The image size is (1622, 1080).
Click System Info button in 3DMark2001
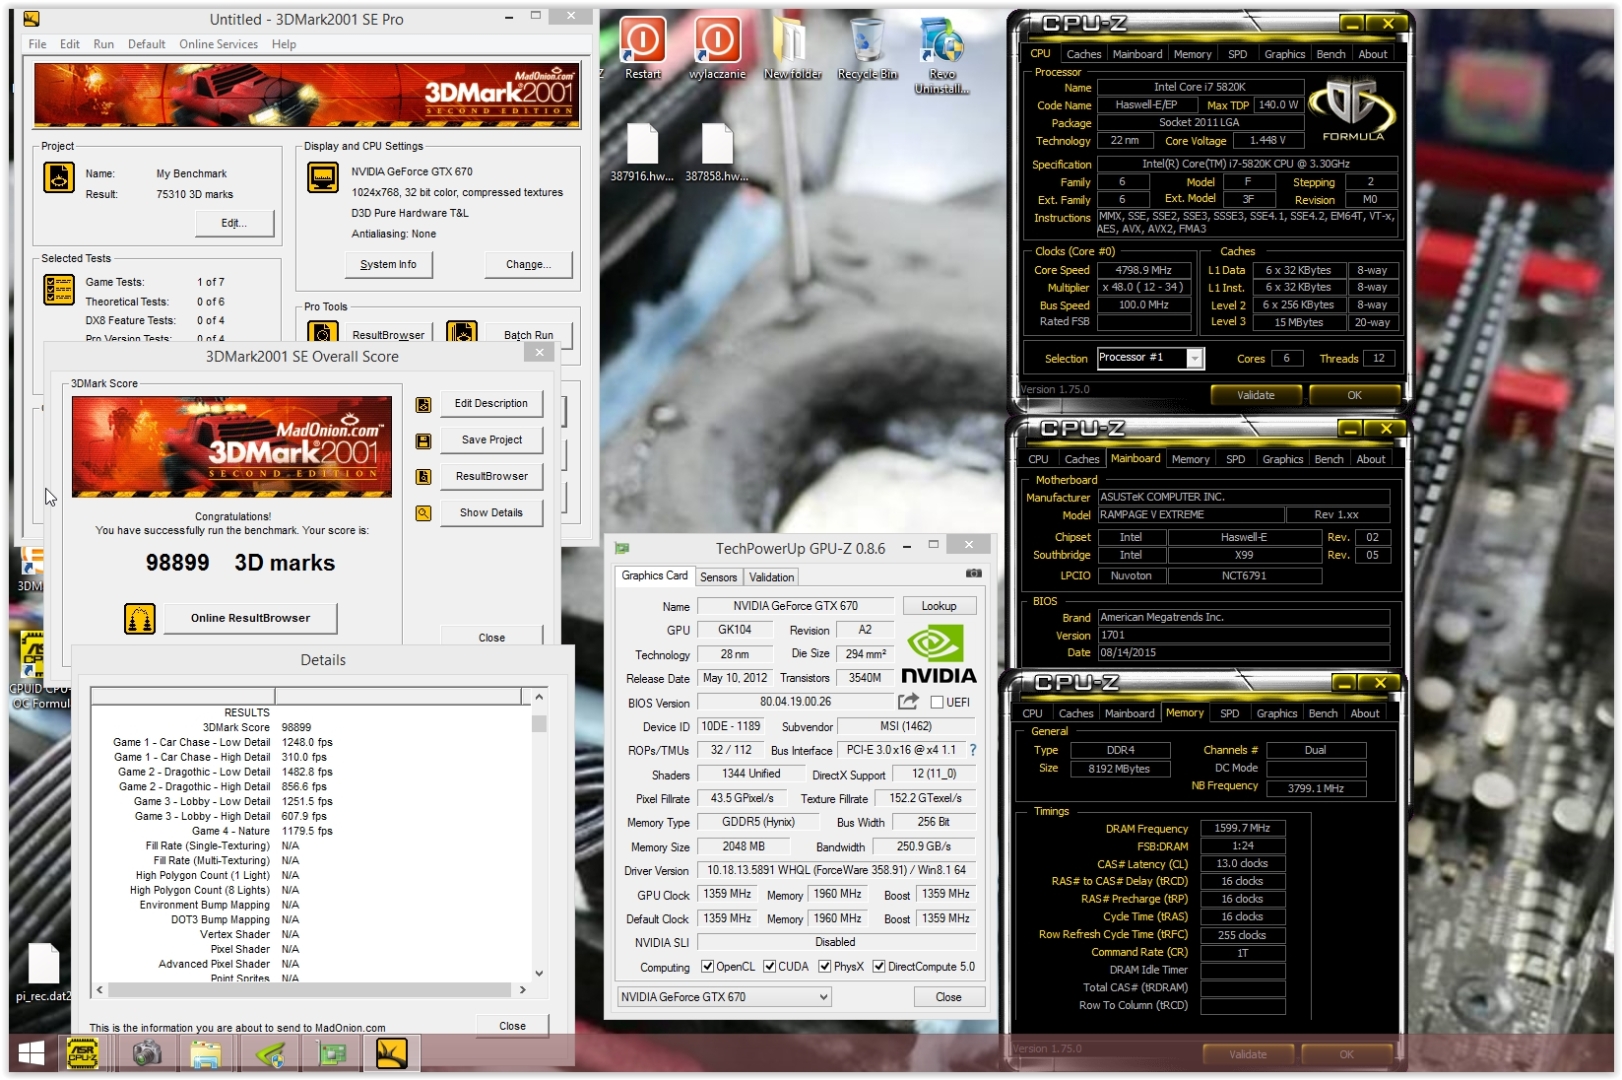click(x=388, y=264)
